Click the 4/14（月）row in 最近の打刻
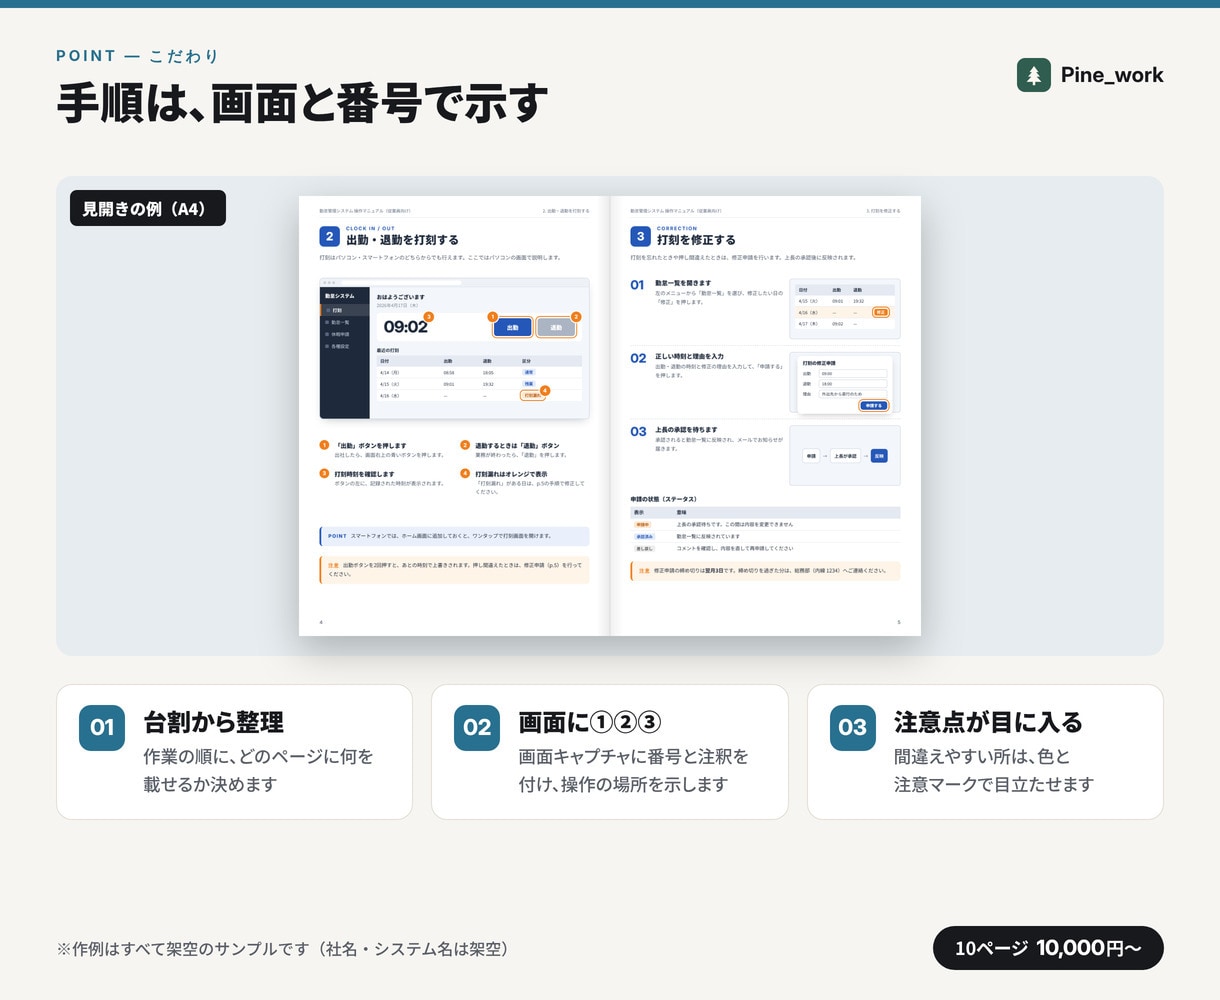1220x1000 pixels. coord(479,371)
